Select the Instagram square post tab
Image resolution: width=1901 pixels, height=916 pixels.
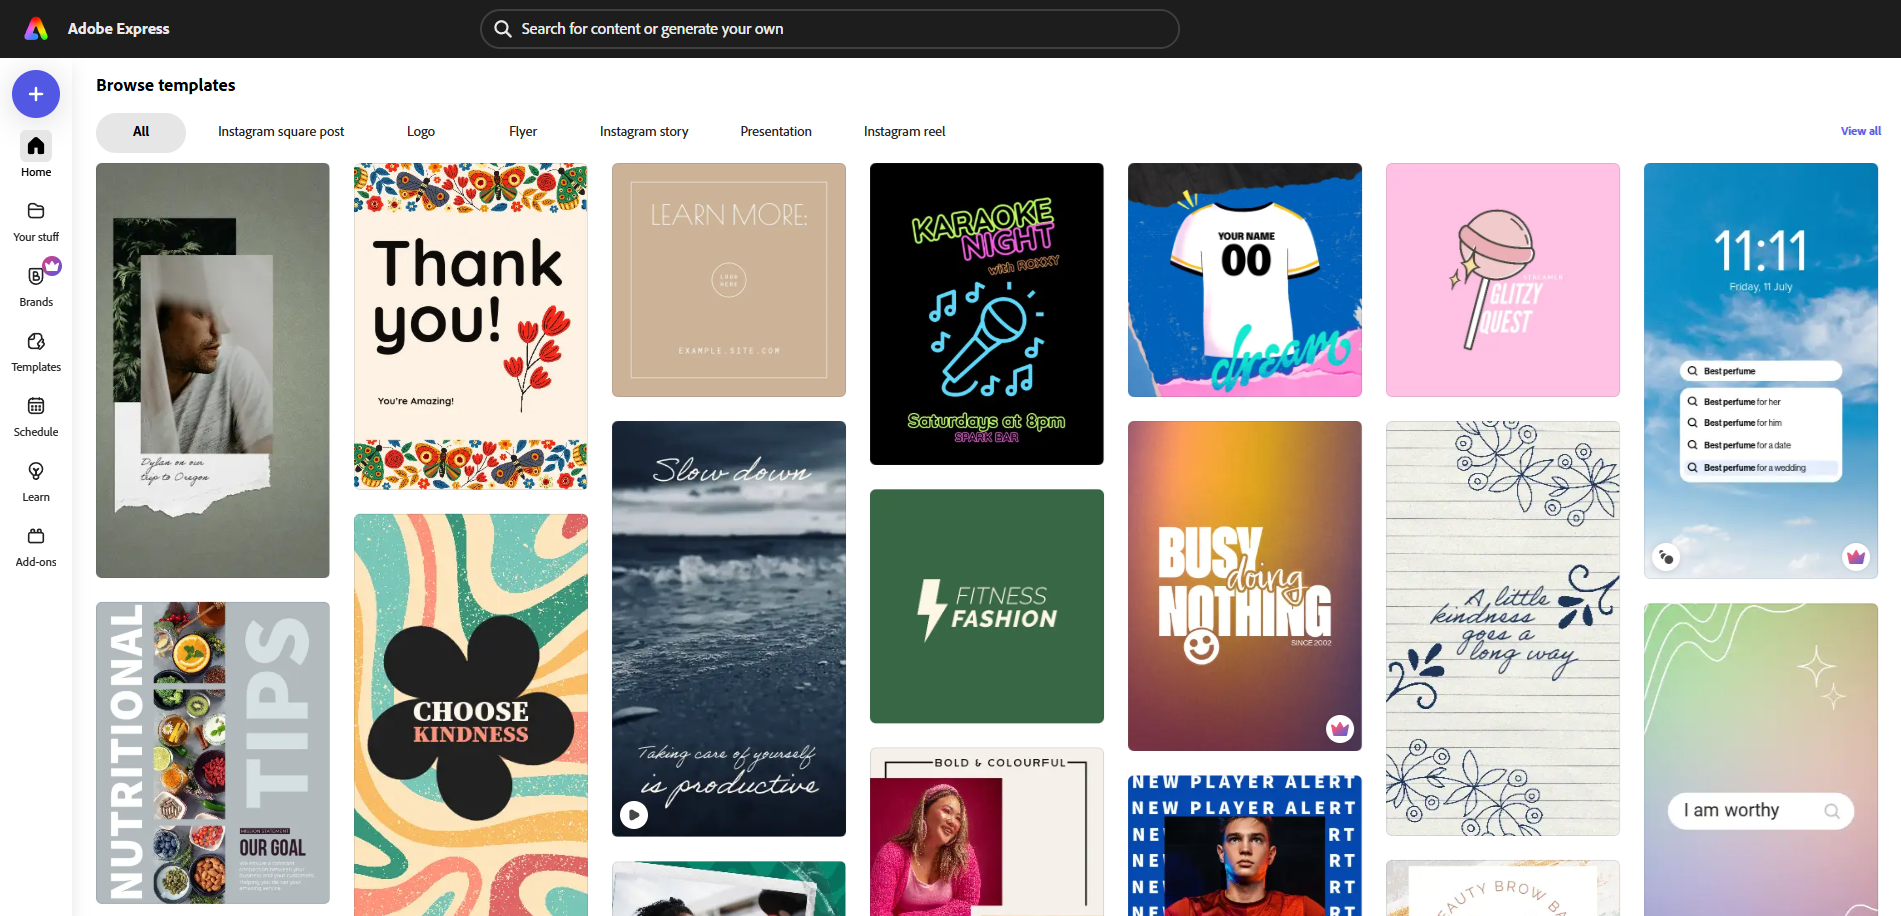281,132
